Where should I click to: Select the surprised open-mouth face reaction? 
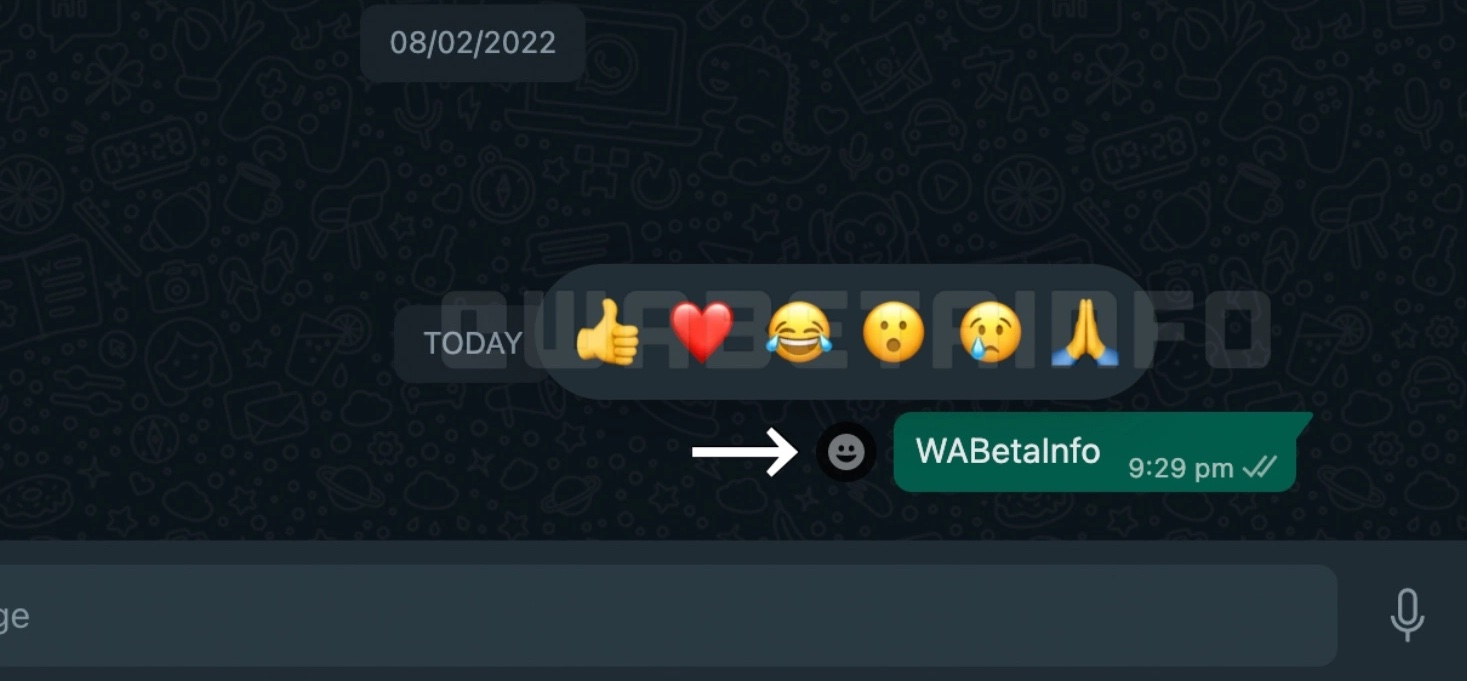point(892,332)
